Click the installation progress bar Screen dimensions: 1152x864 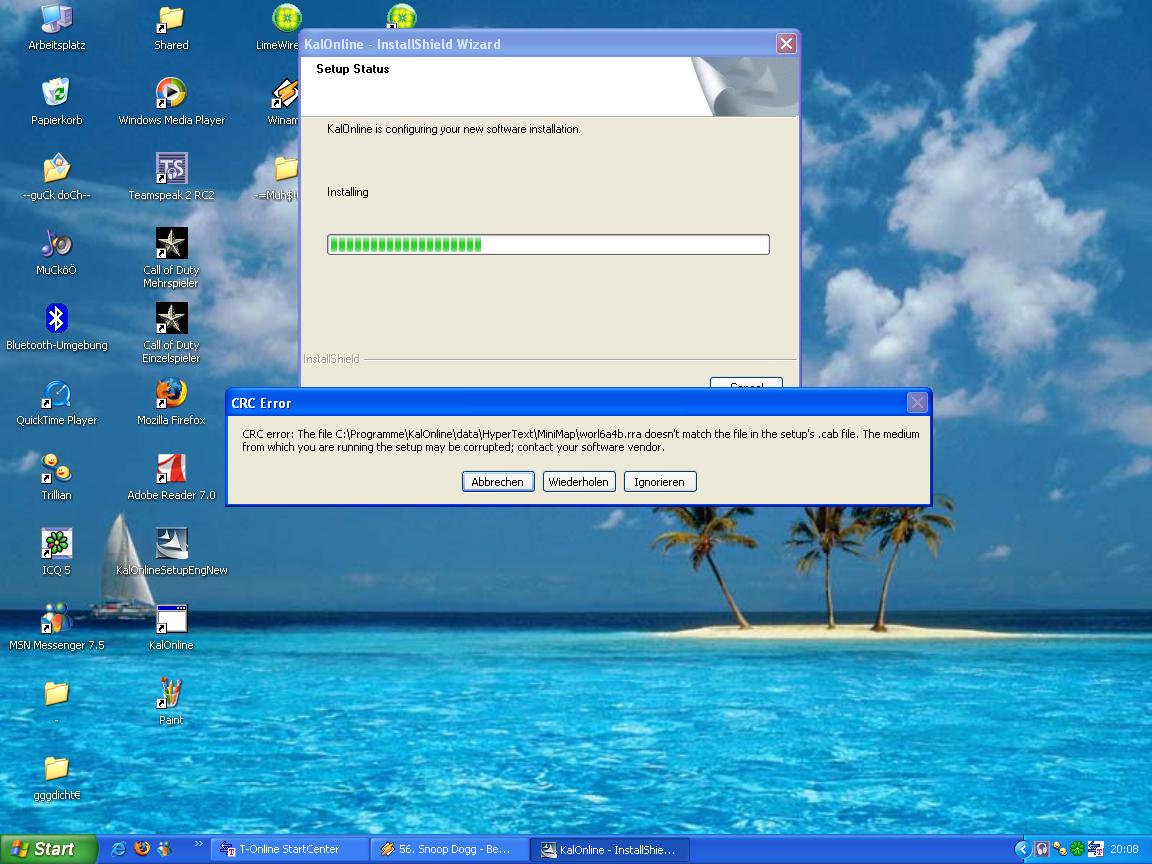[x=548, y=245]
